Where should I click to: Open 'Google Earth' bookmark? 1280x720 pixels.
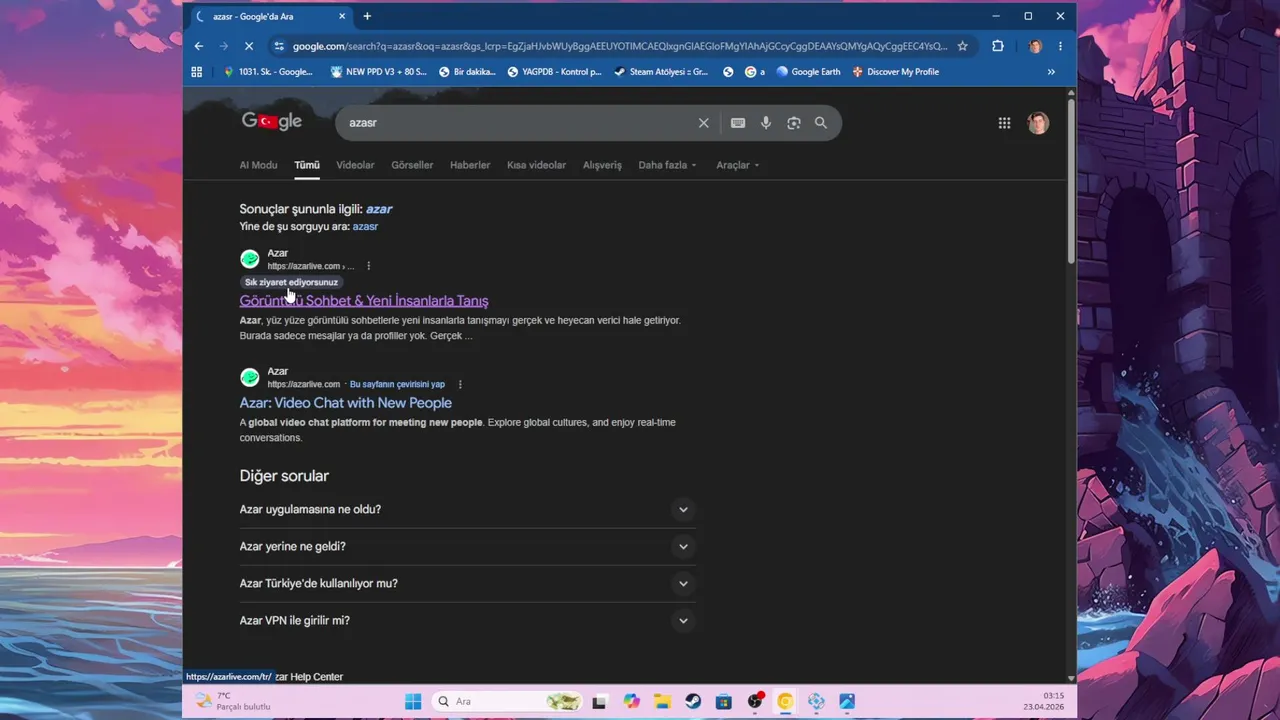point(808,72)
